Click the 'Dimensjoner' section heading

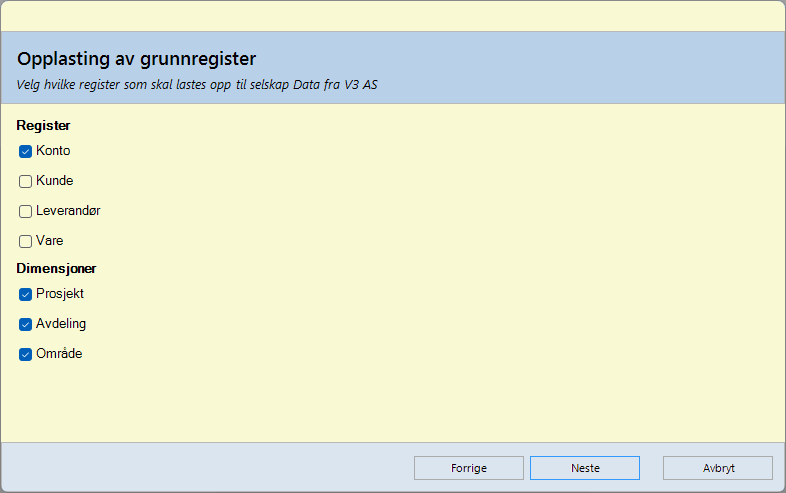click(56, 268)
